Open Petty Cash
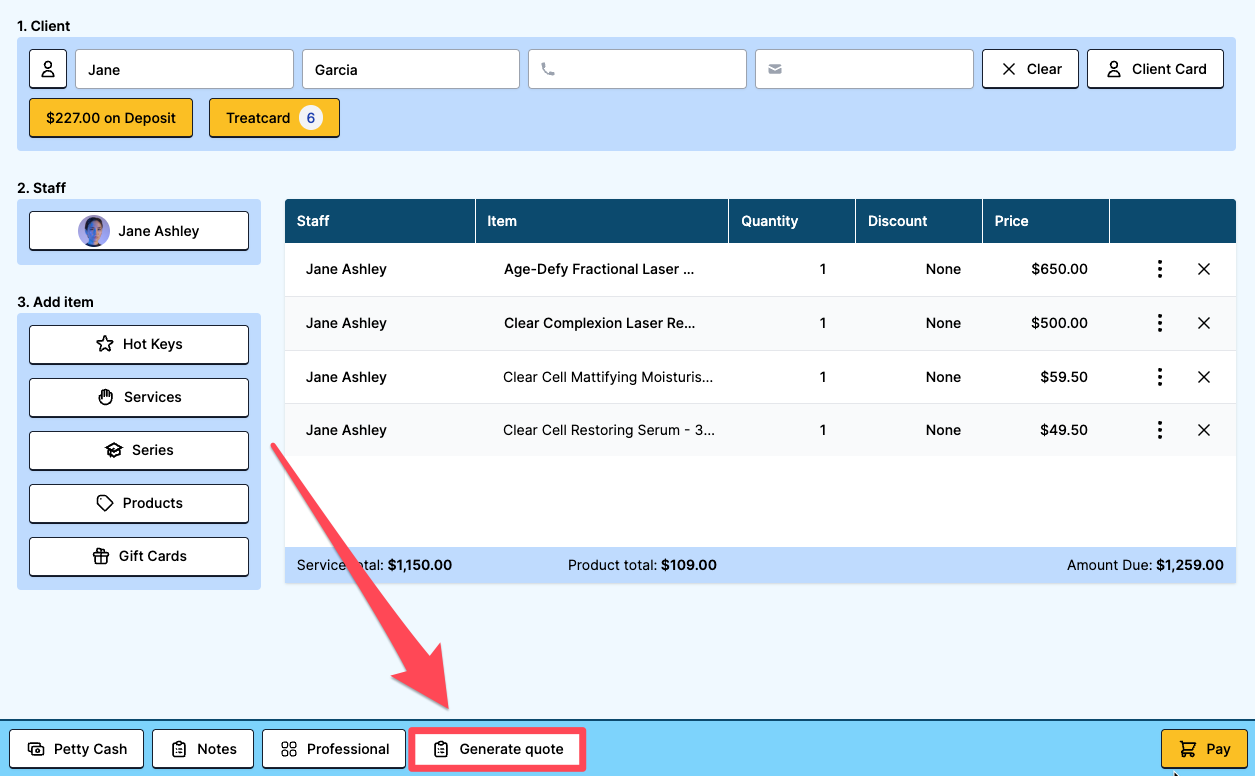 pos(77,749)
